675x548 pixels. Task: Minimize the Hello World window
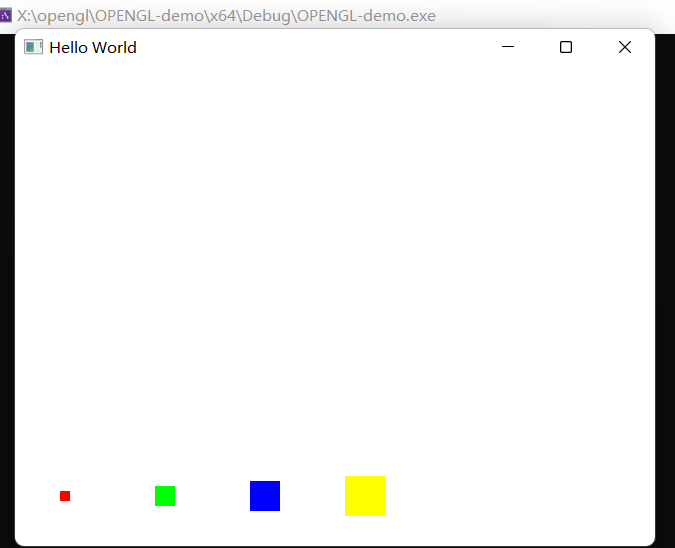coord(508,47)
